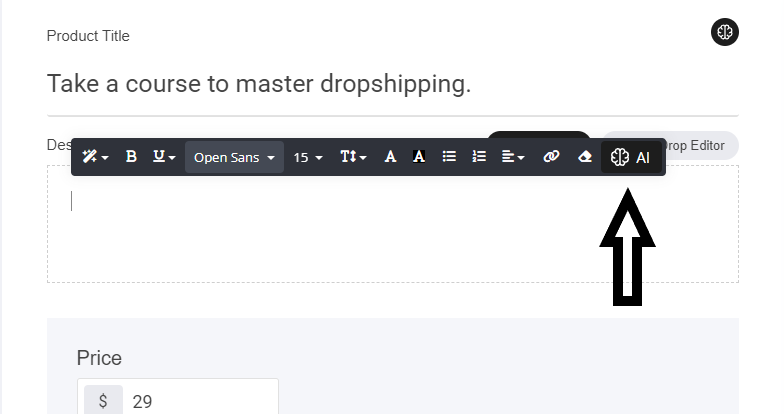Image resolution: width=784 pixels, height=414 pixels.
Task: Insert a hyperlink with the link icon
Action: tap(551, 157)
